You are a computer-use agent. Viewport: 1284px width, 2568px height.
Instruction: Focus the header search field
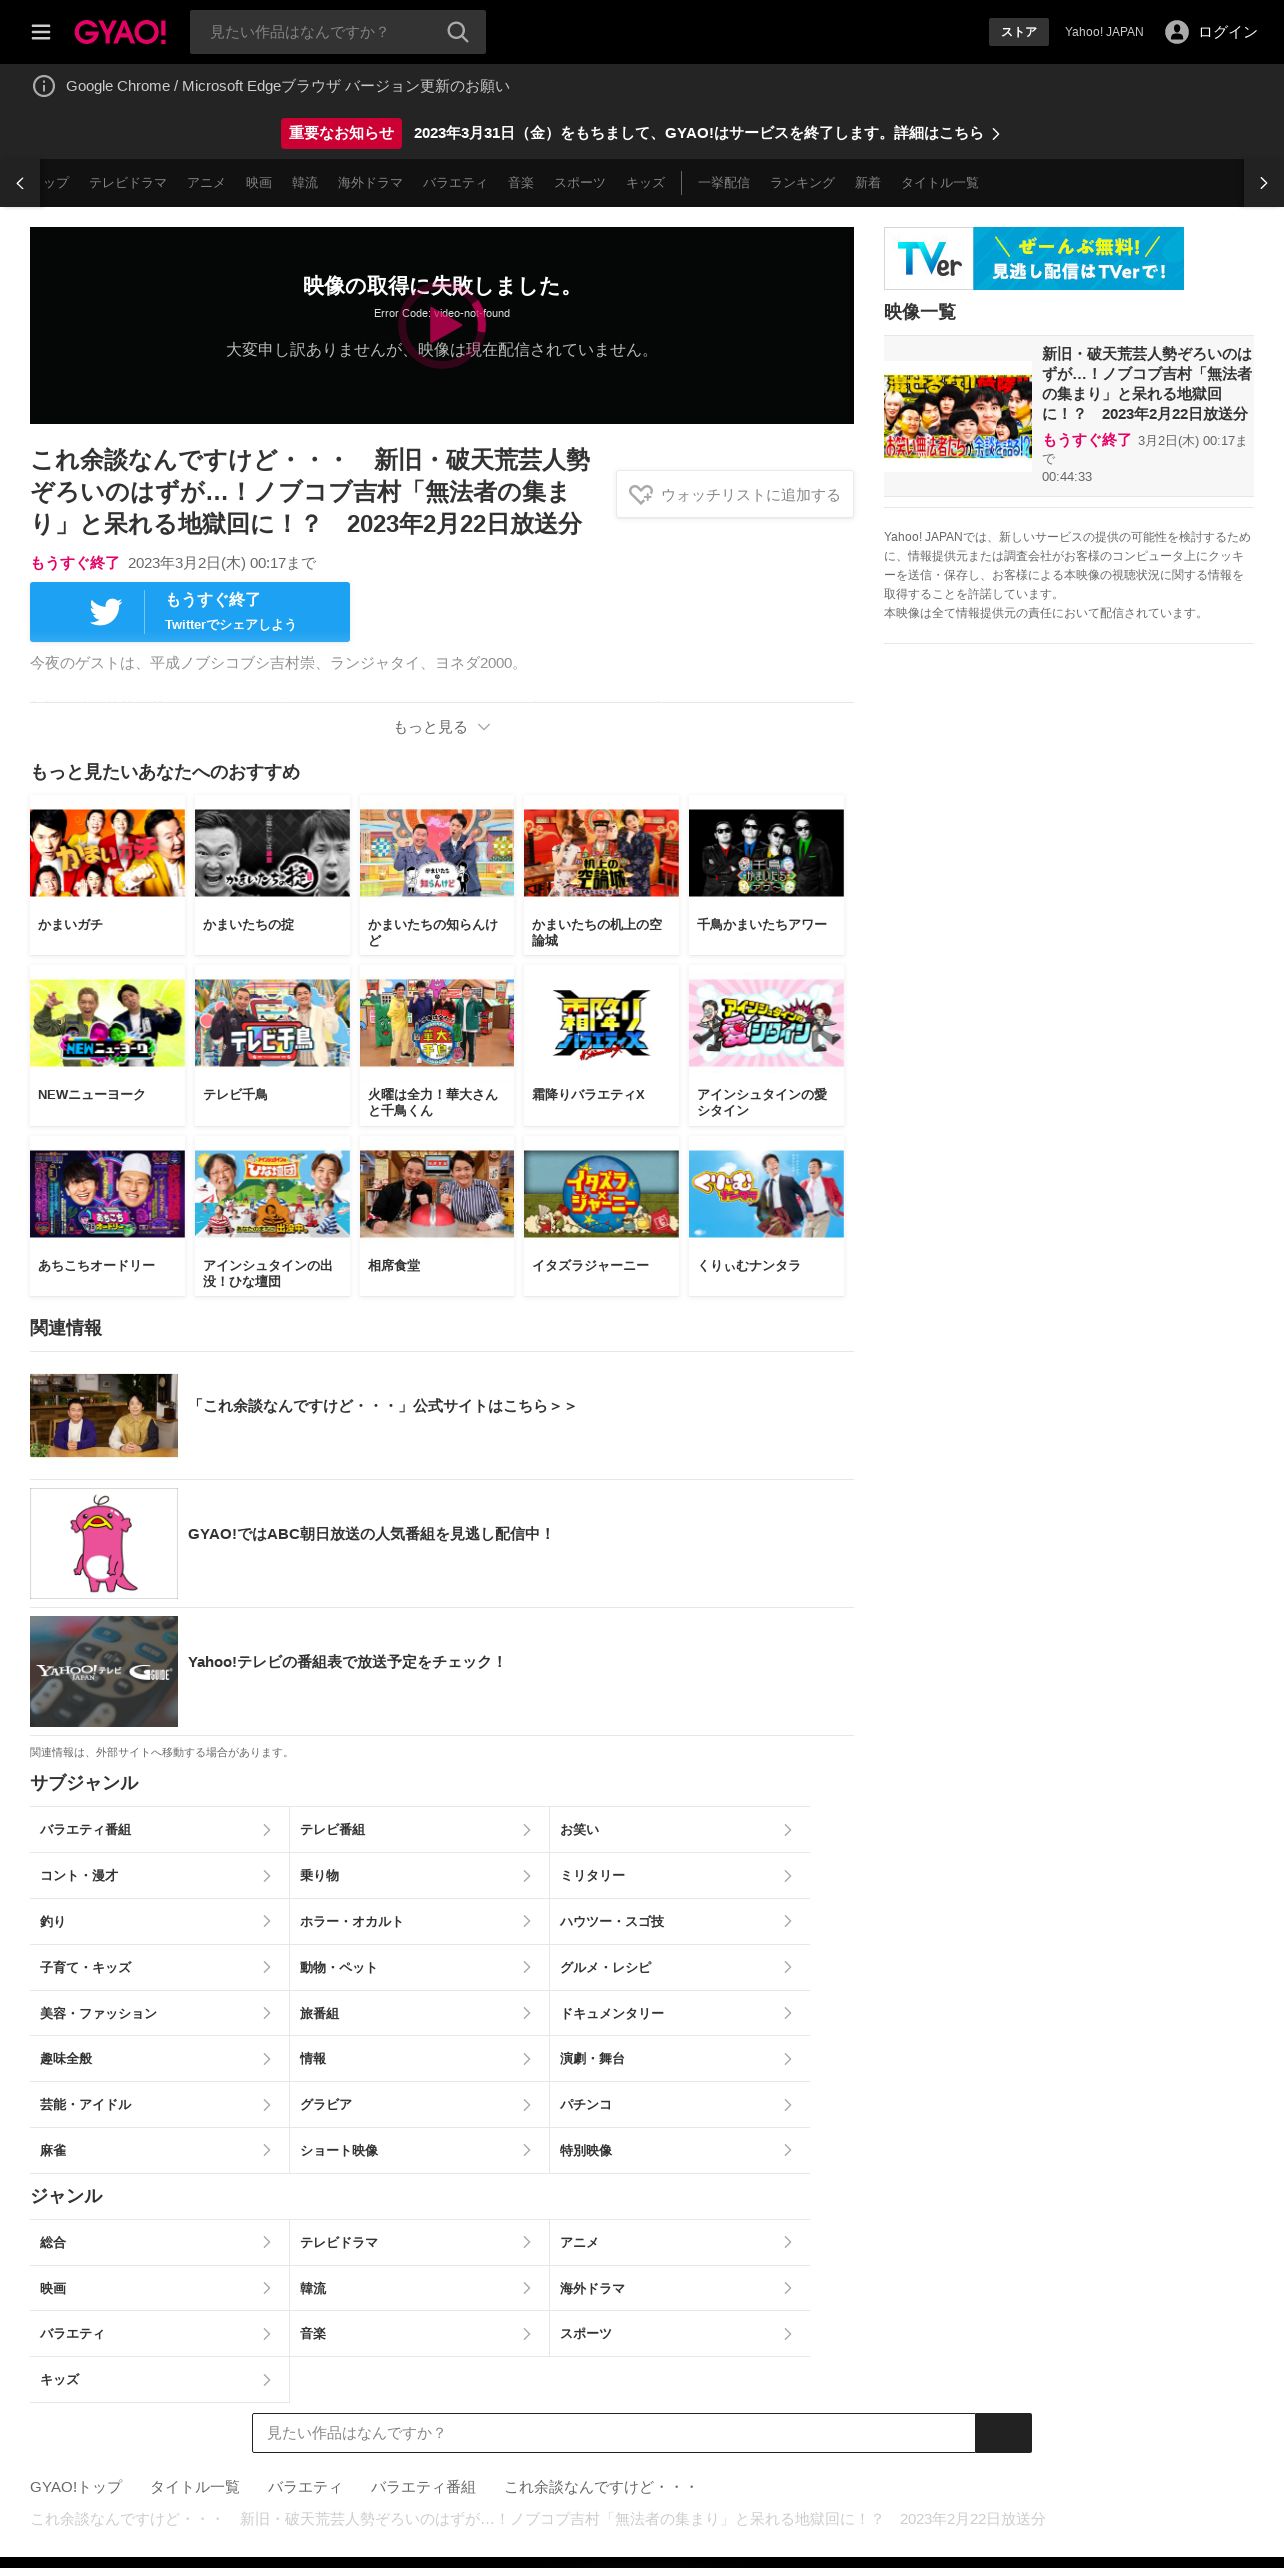[318, 32]
